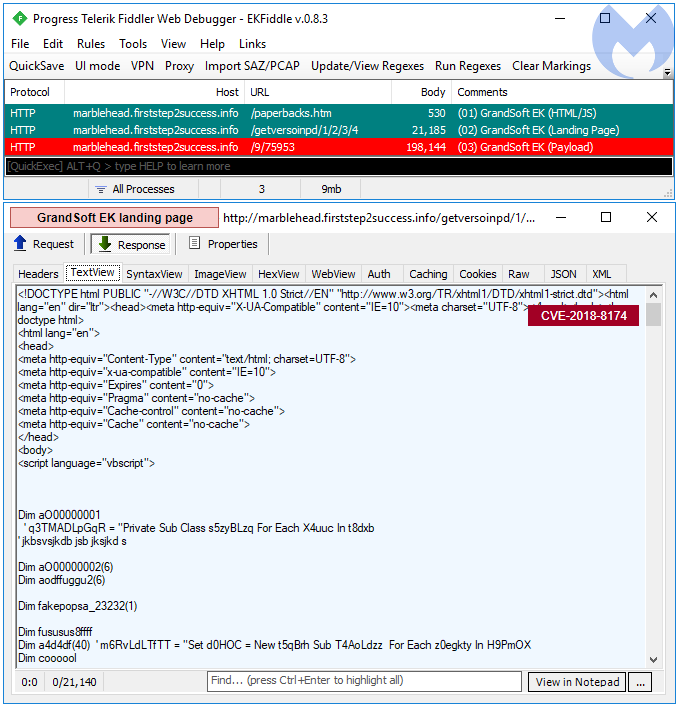Screen dimensions: 678x706
Task: Click the 'Dim fakepopsa_23232(1)' code line
Action: click(x=77, y=606)
